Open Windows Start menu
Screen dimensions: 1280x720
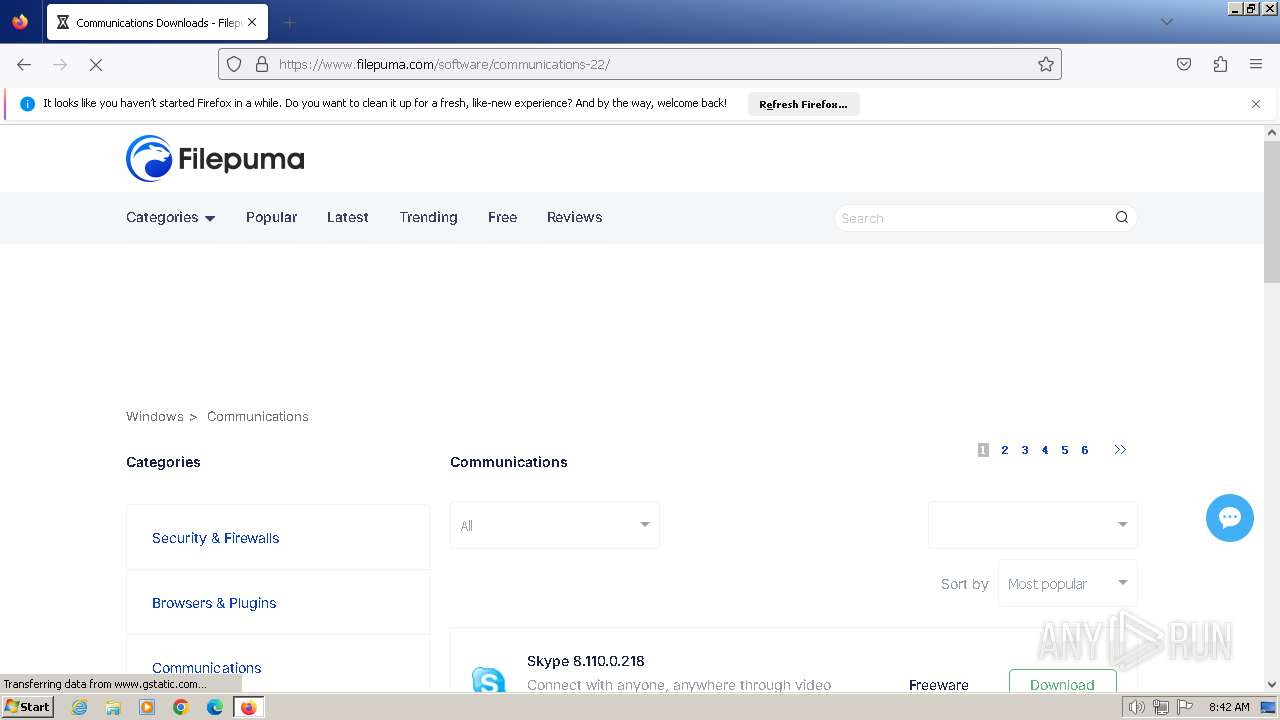click(x=27, y=707)
